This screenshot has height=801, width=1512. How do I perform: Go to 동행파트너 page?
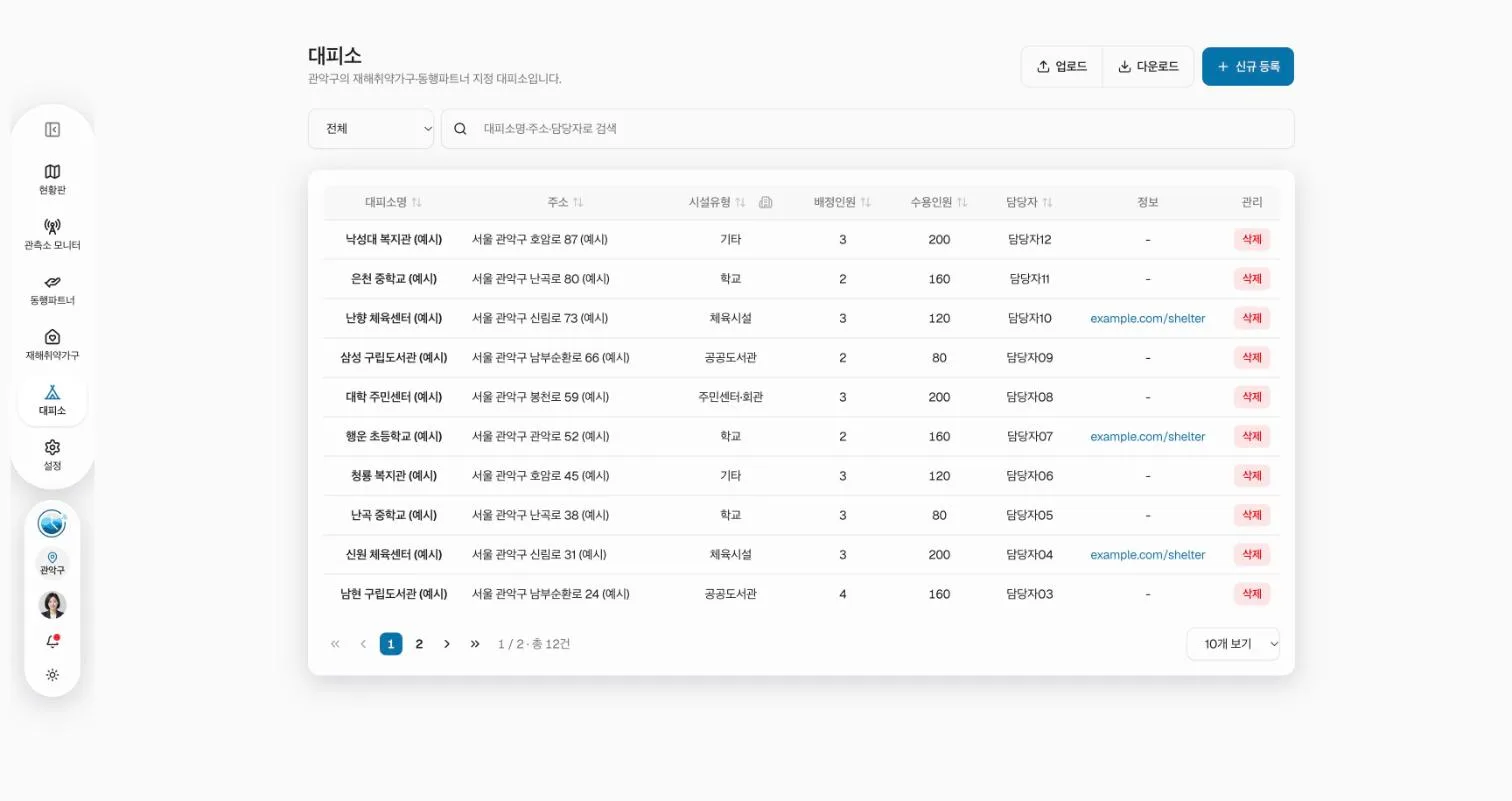(x=52, y=289)
